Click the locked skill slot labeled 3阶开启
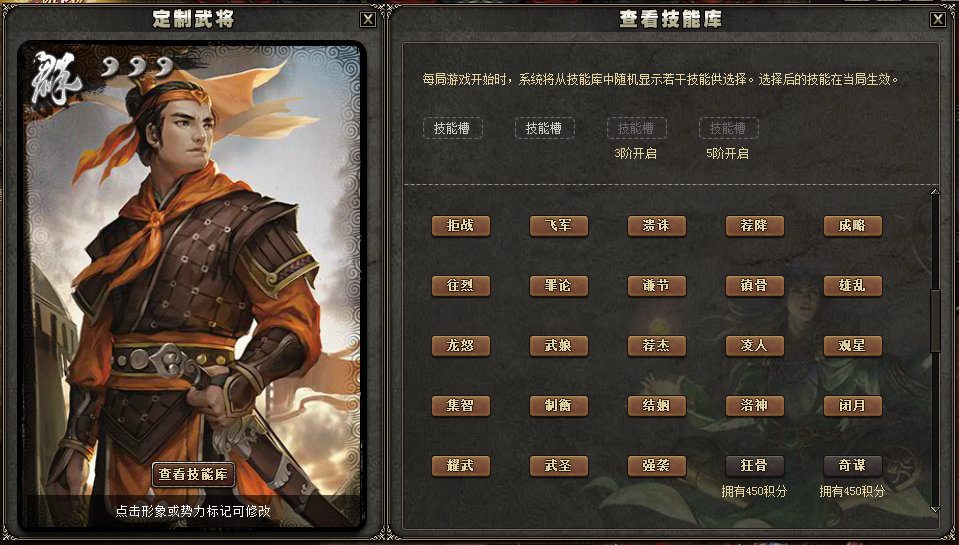The height and width of the screenshot is (545, 959). coord(636,128)
